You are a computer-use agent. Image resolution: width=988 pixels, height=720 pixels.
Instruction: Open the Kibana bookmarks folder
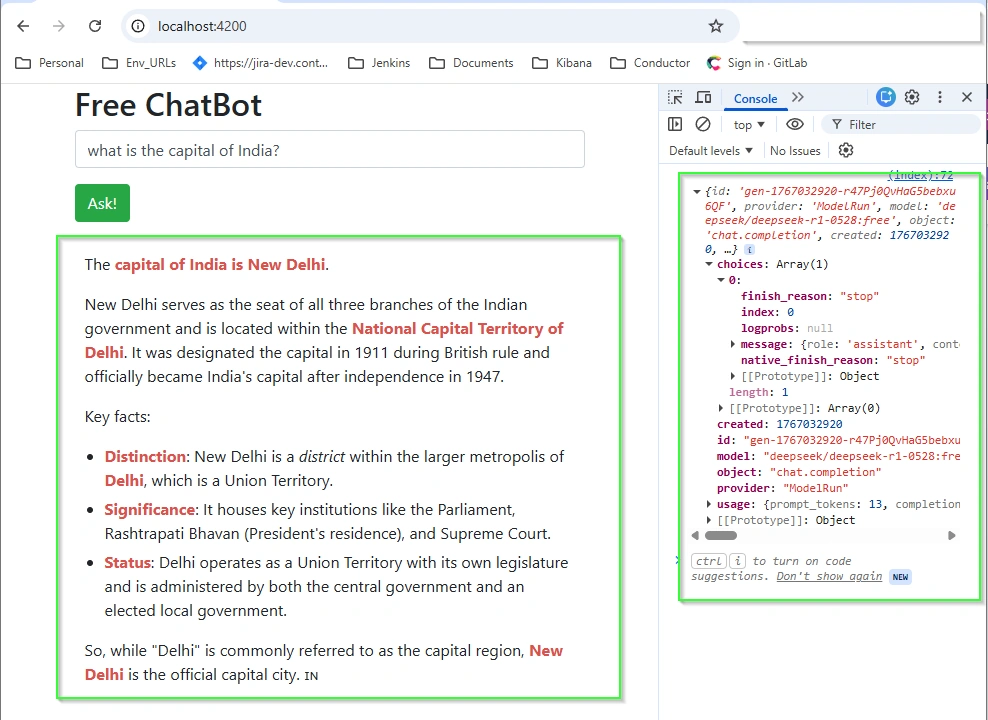[x=562, y=63]
